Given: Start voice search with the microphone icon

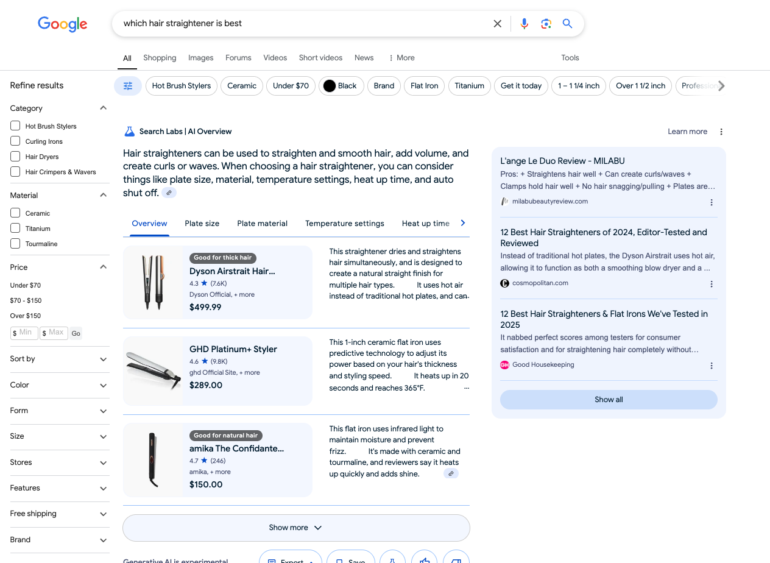Looking at the screenshot, I should click(x=524, y=24).
